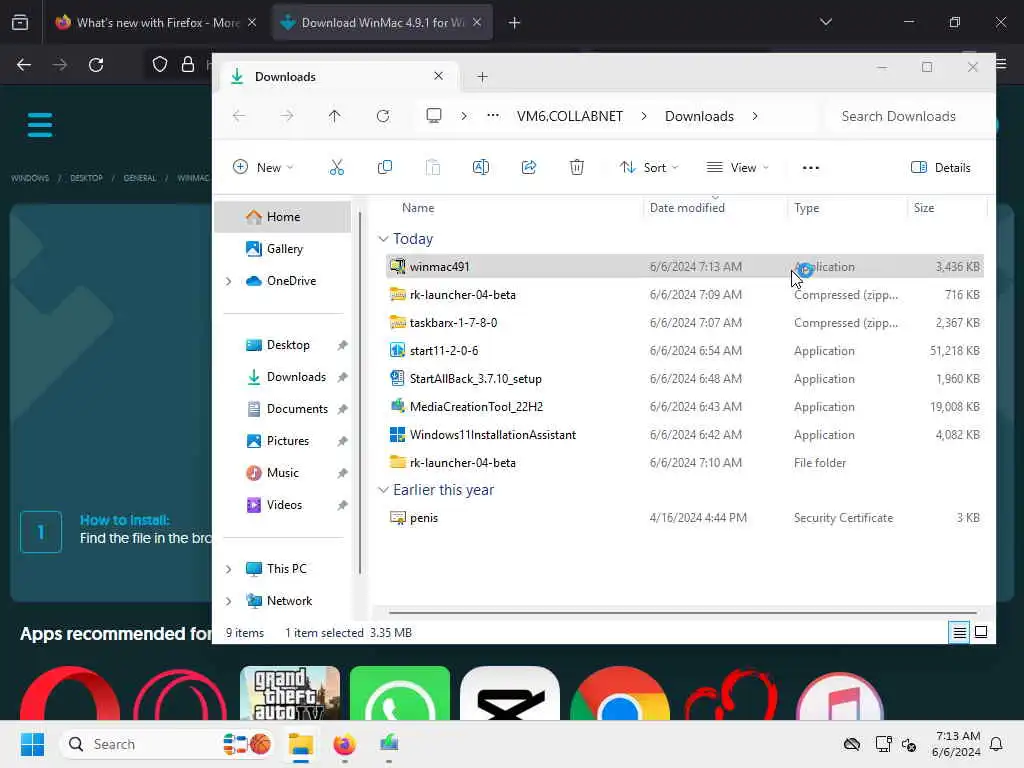Image resolution: width=1024 pixels, height=768 pixels.
Task: Select the StartAllBack_3.7.10_setup file
Action: pyautogui.click(x=684, y=379)
